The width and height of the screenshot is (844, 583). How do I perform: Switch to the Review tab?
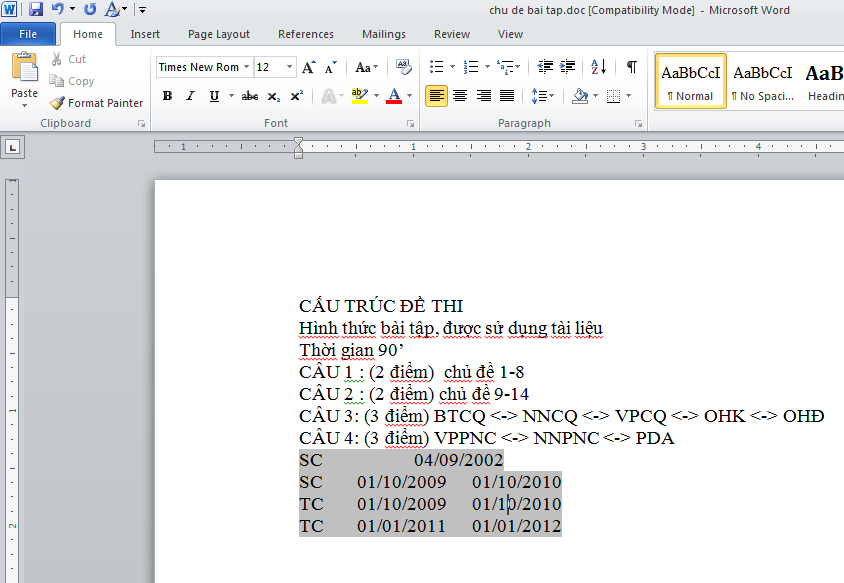pyautogui.click(x=452, y=34)
